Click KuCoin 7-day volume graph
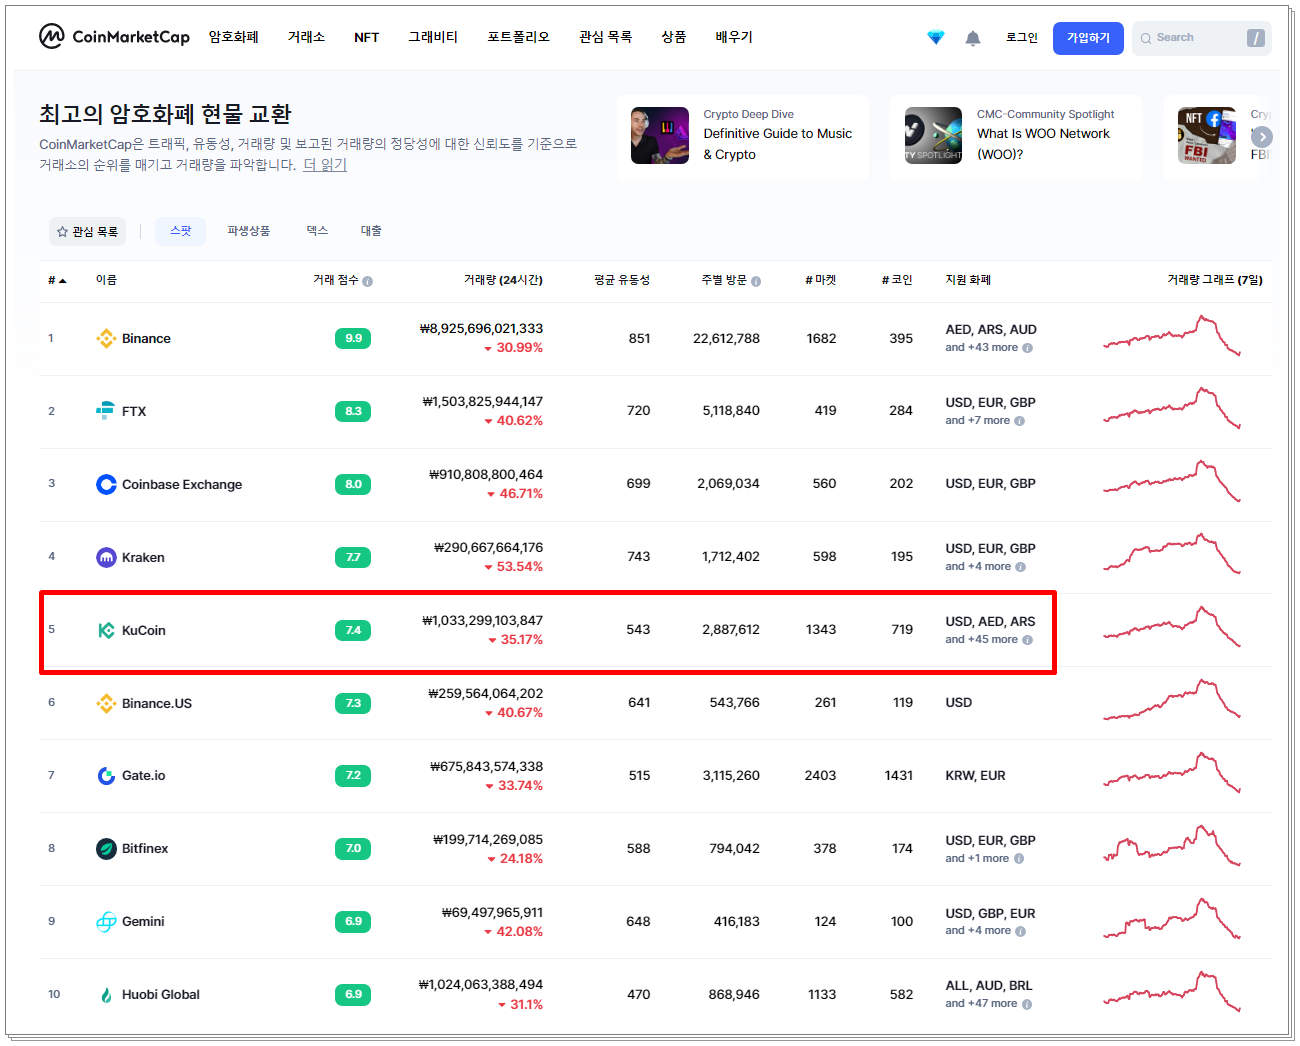Viewport: 1300px width, 1046px height. coord(1172,627)
